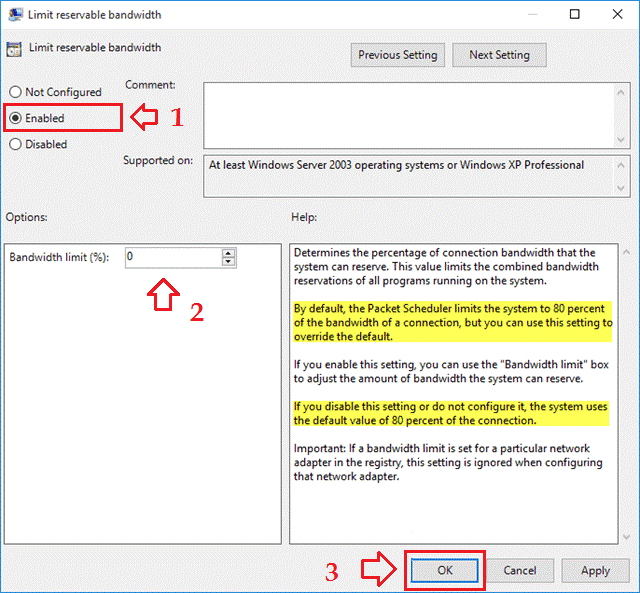The height and width of the screenshot is (593, 640).
Task: Click the 'If you disable this setting' paragraph
Action: (451, 413)
